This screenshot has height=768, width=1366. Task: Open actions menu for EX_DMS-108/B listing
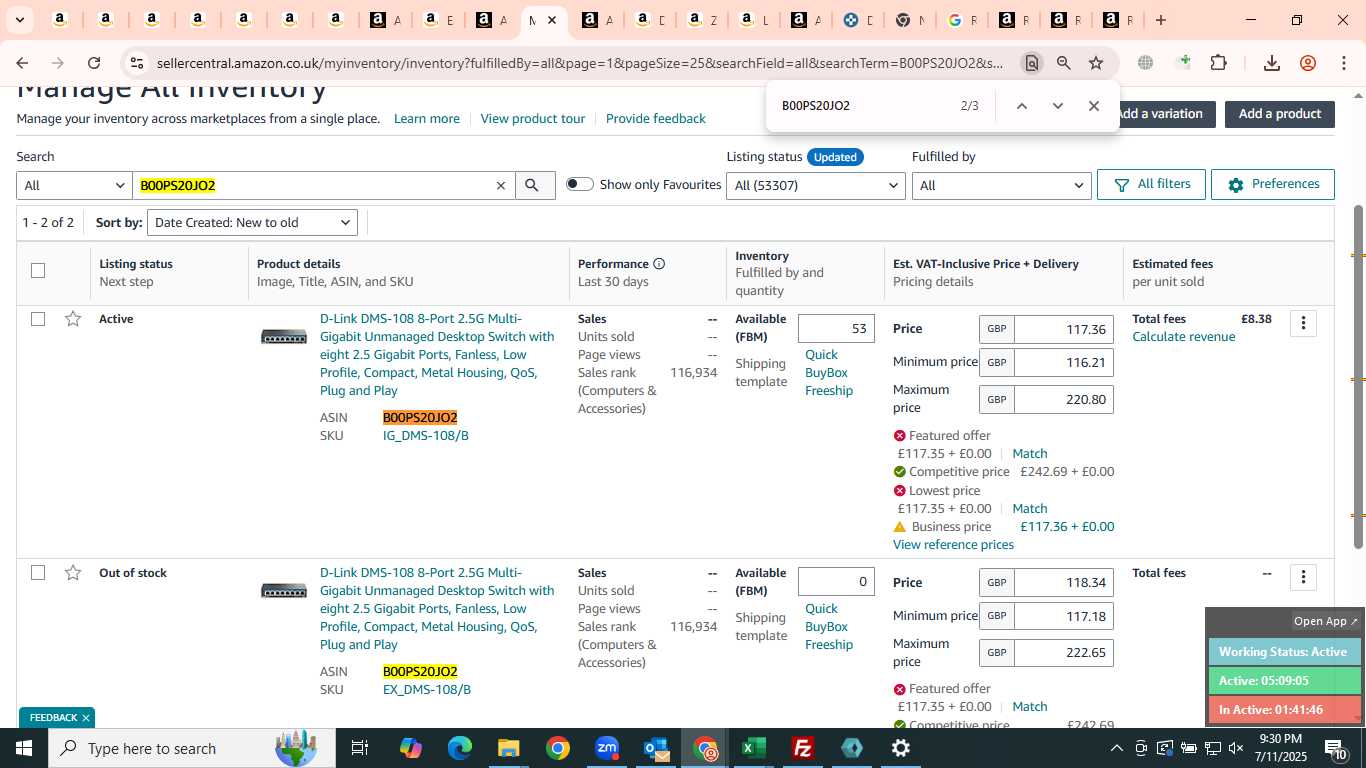1303,577
